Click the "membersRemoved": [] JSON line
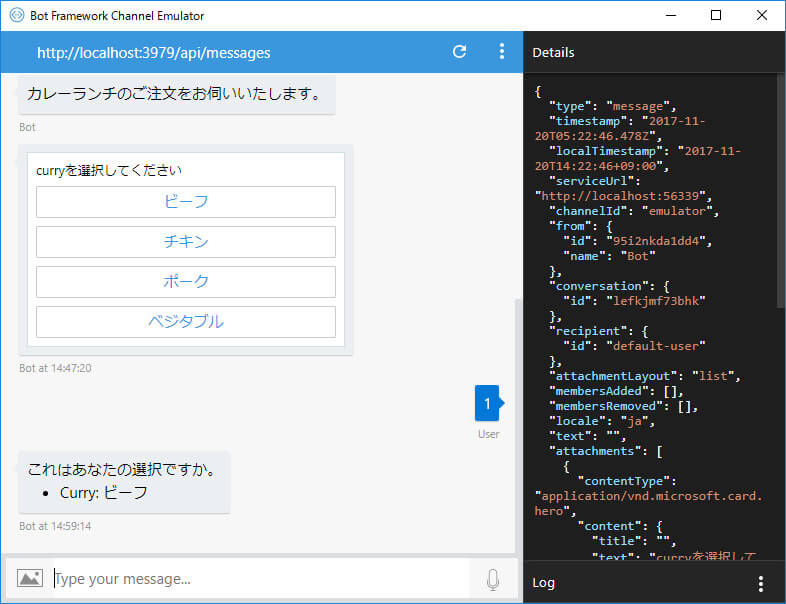The height and width of the screenshot is (604, 786). (623, 407)
